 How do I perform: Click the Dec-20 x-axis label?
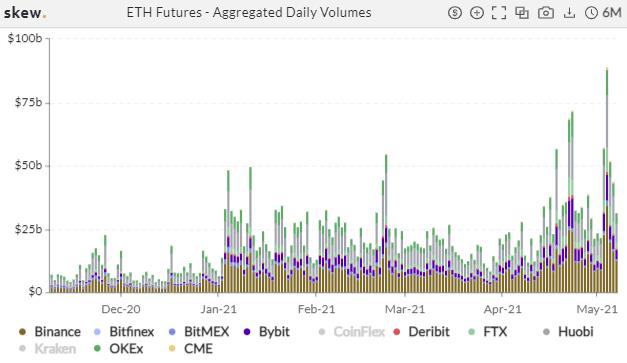(121, 309)
